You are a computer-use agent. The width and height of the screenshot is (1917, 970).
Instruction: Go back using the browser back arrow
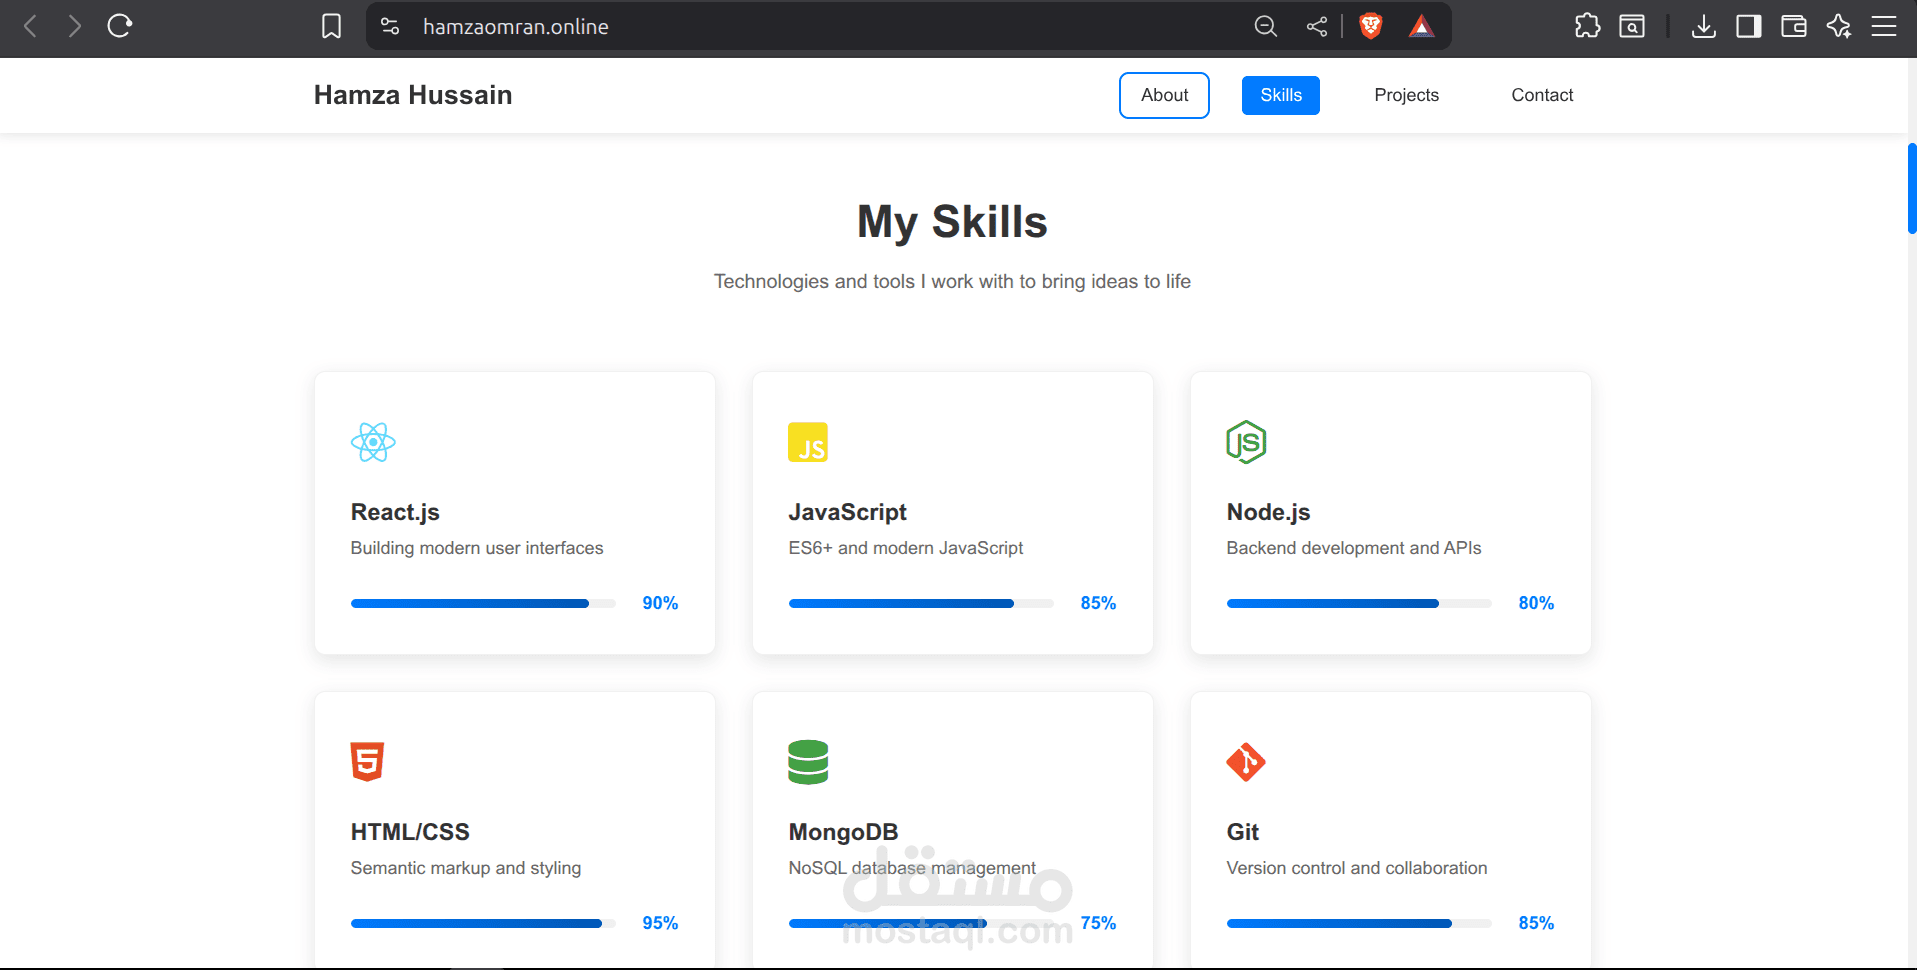pyautogui.click(x=30, y=26)
